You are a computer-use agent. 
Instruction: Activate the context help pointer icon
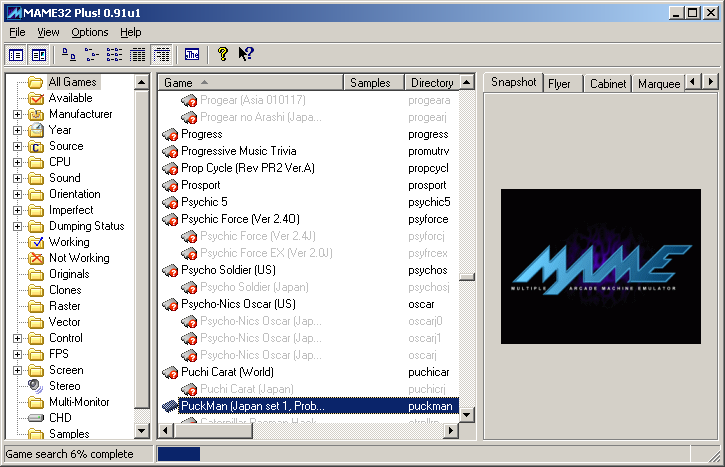(246, 54)
